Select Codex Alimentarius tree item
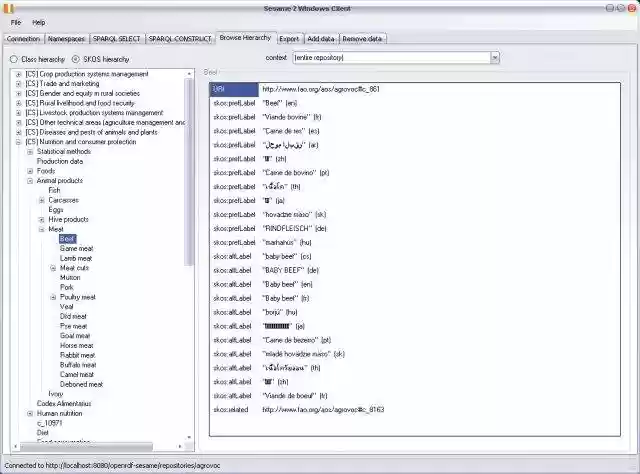Screen dimensions: 640x474 [x=64, y=404]
